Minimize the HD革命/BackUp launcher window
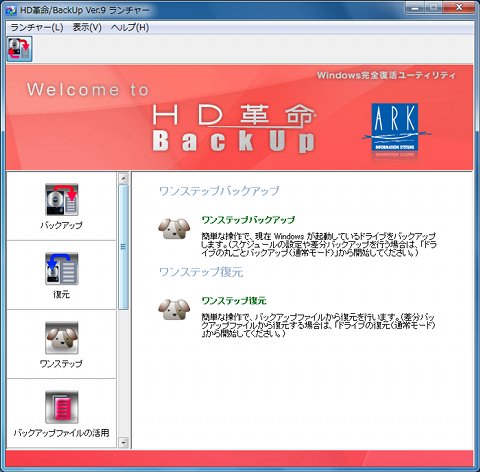This screenshot has width=480, height=472. pyautogui.click(x=416, y=8)
